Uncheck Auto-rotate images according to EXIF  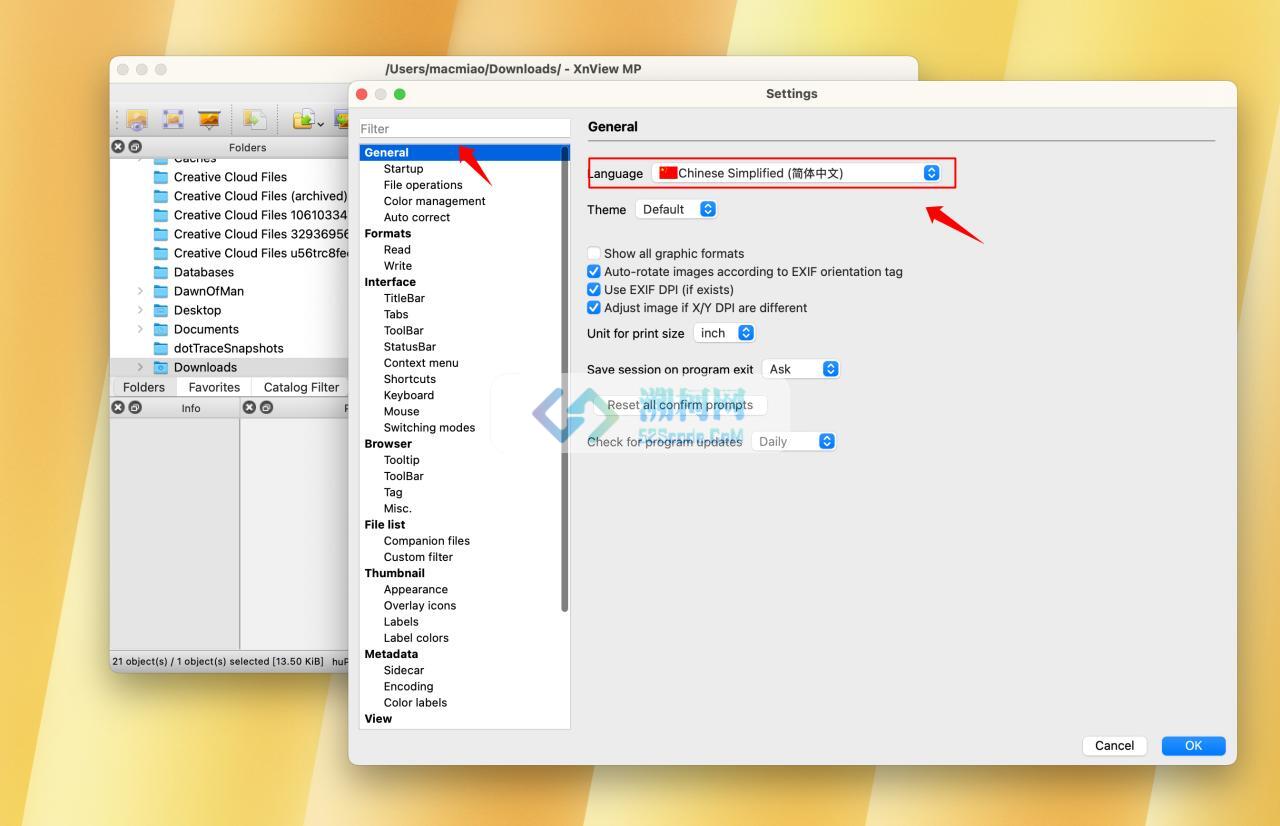click(x=594, y=271)
